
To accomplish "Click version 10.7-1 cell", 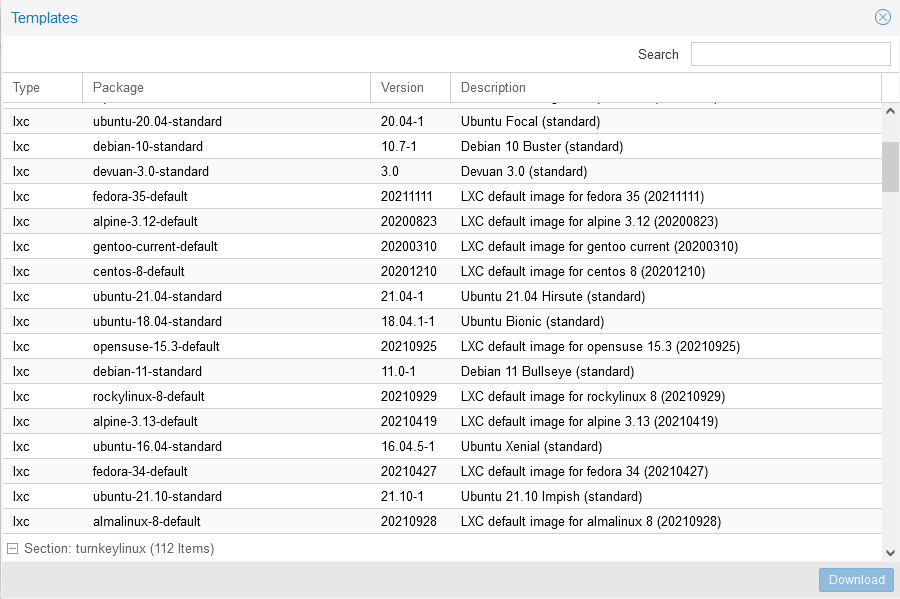I will pyautogui.click(x=399, y=146).
